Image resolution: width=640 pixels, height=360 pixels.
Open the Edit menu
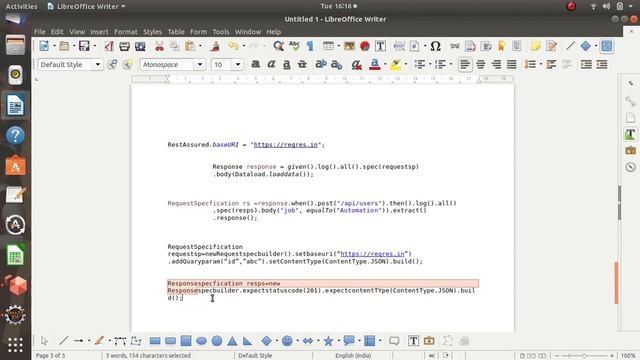pos(57,32)
